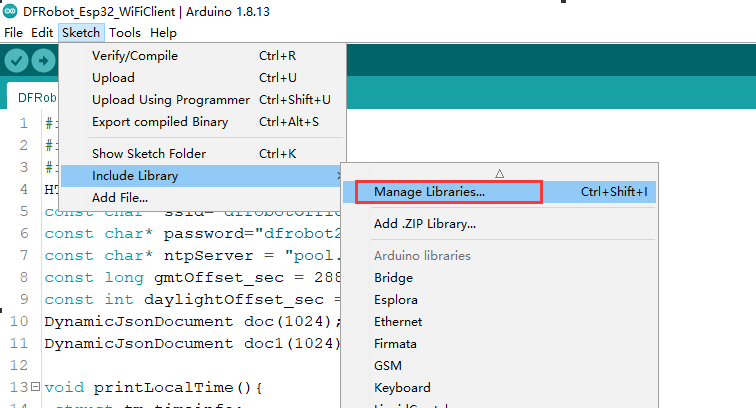Click 'ntpServer' on line 7
The width and height of the screenshot is (756, 408).
click(208, 256)
